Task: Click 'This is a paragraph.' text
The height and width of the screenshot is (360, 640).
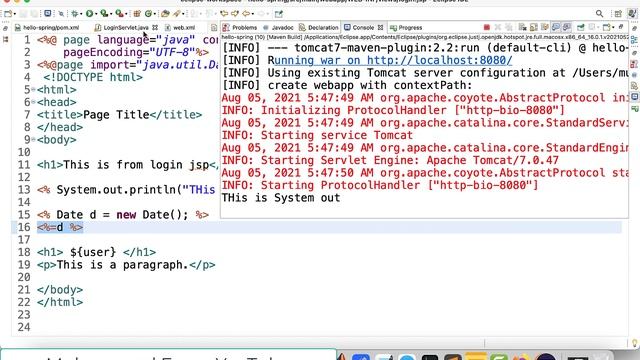Action: [x=122, y=265]
